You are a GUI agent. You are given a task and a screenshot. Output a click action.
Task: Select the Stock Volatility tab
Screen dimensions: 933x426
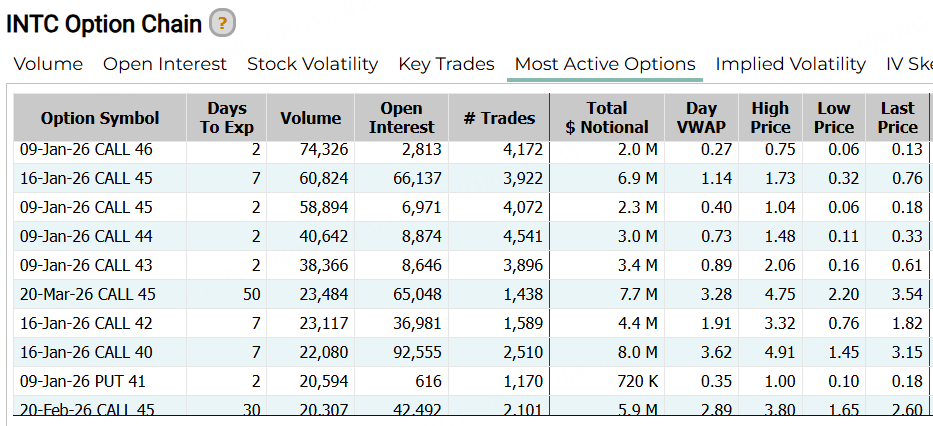(312, 64)
